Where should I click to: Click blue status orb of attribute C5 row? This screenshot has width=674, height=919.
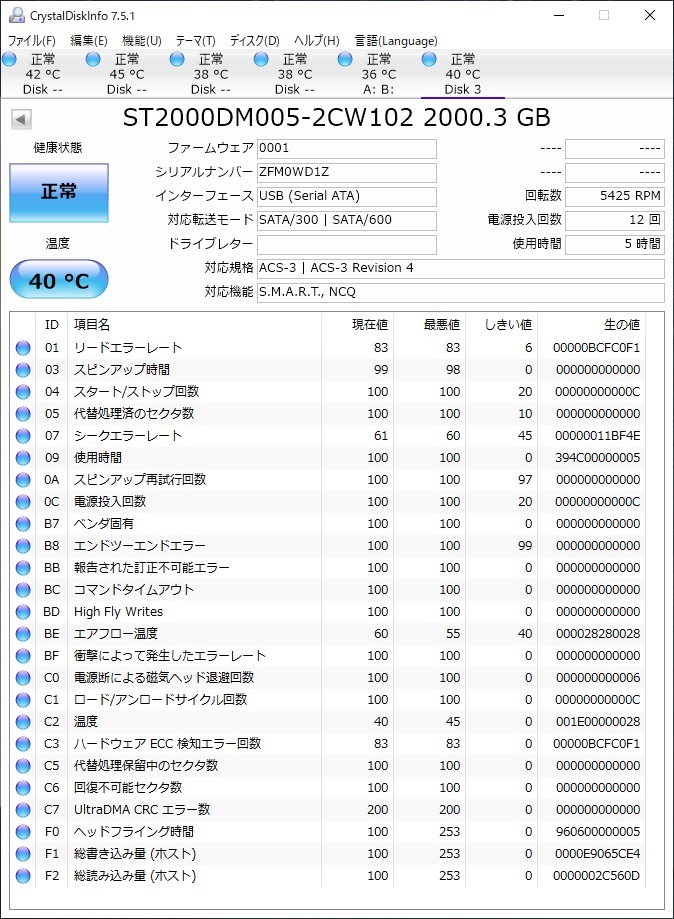23,765
